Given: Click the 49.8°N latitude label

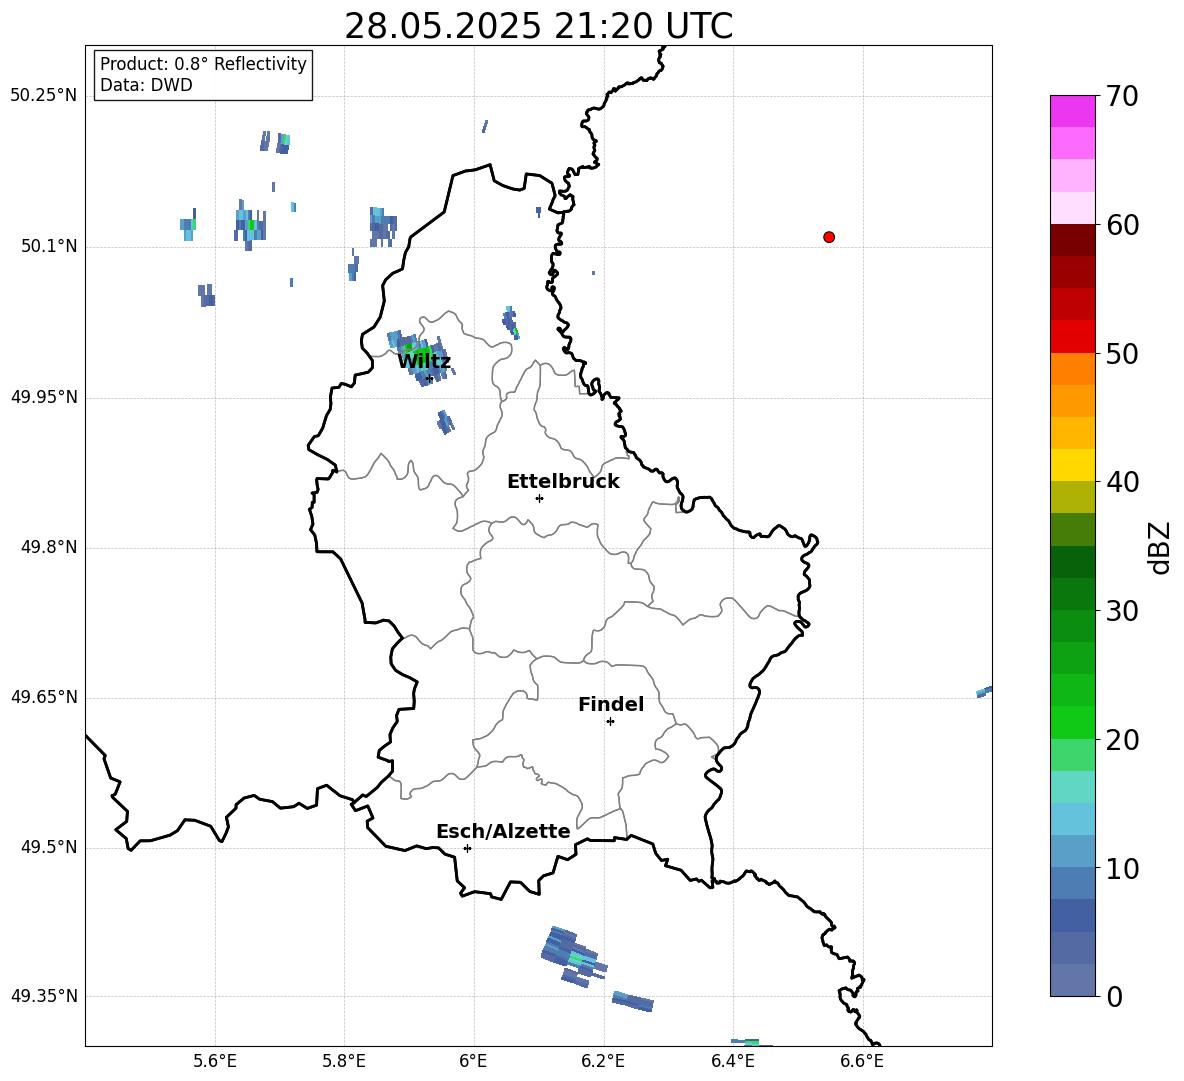Looking at the screenshot, I should 49,547.
